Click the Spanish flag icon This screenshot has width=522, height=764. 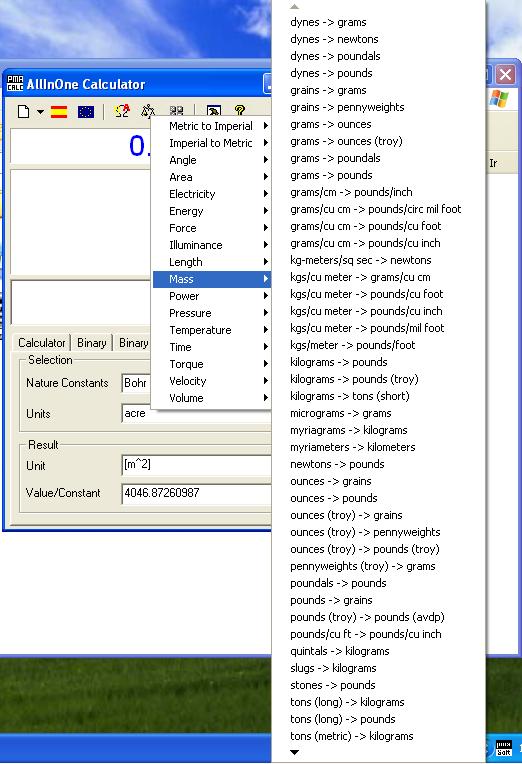[59, 112]
